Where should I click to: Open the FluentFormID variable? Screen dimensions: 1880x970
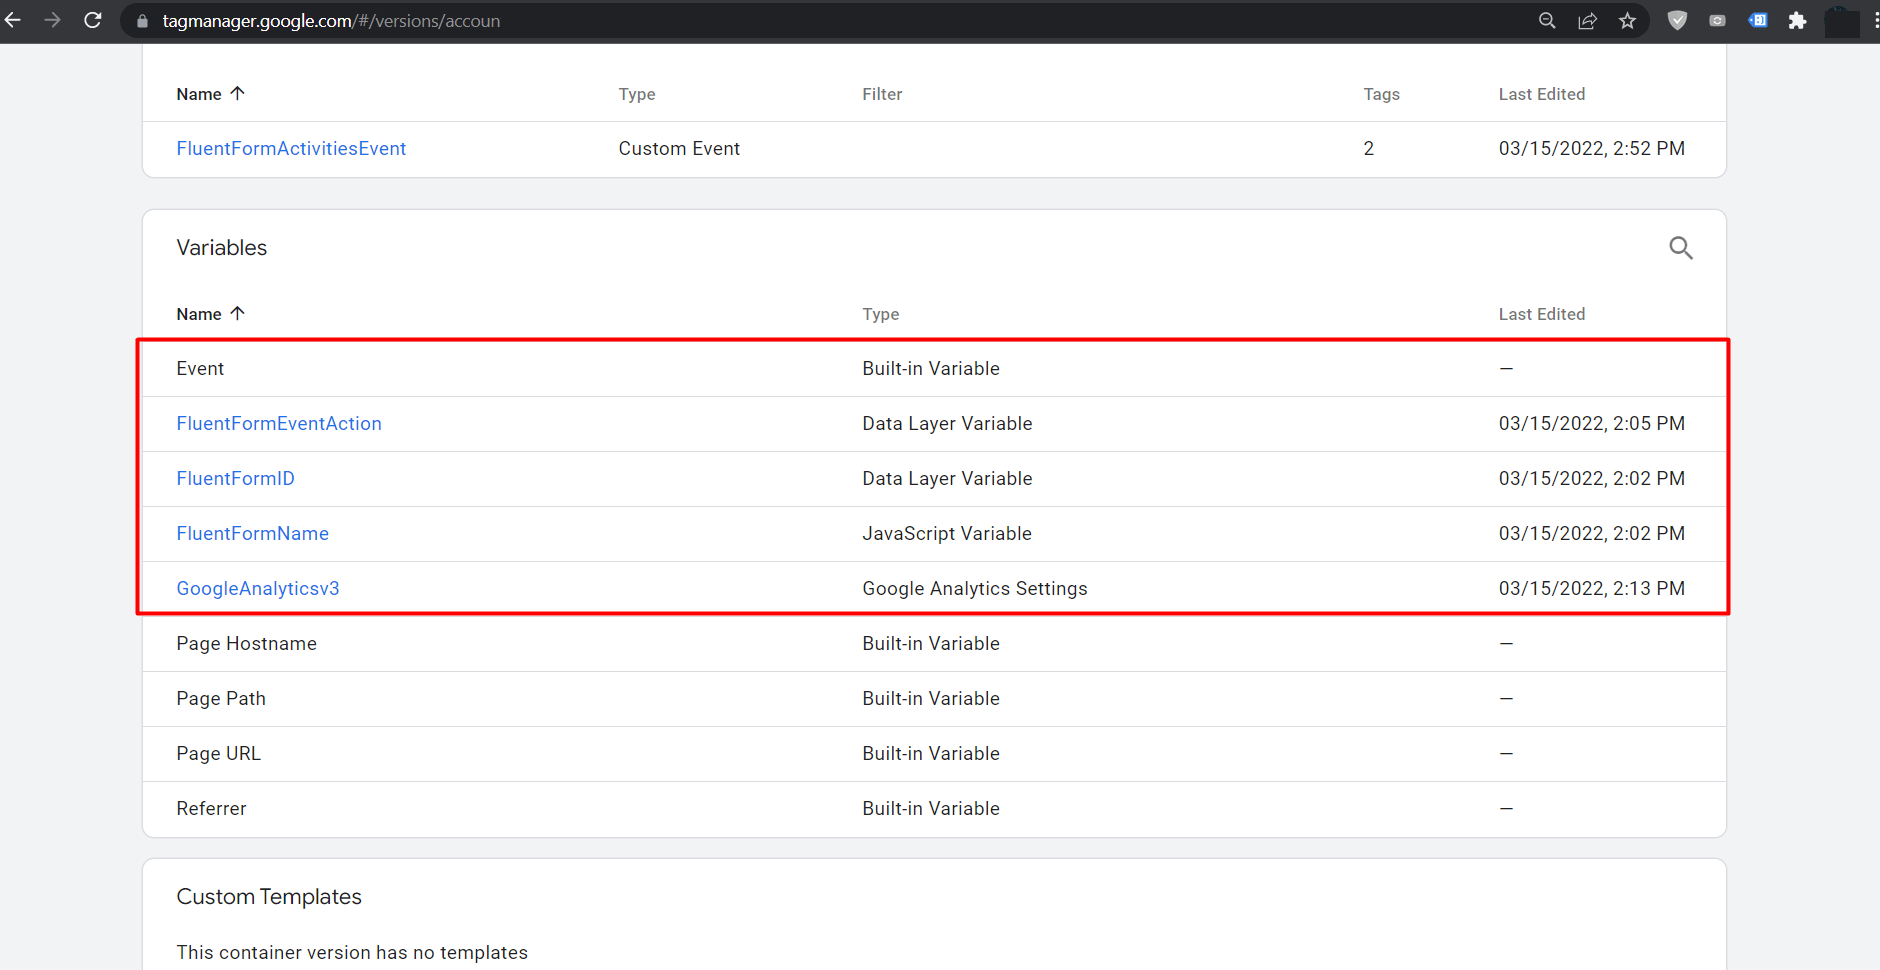(235, 478)
